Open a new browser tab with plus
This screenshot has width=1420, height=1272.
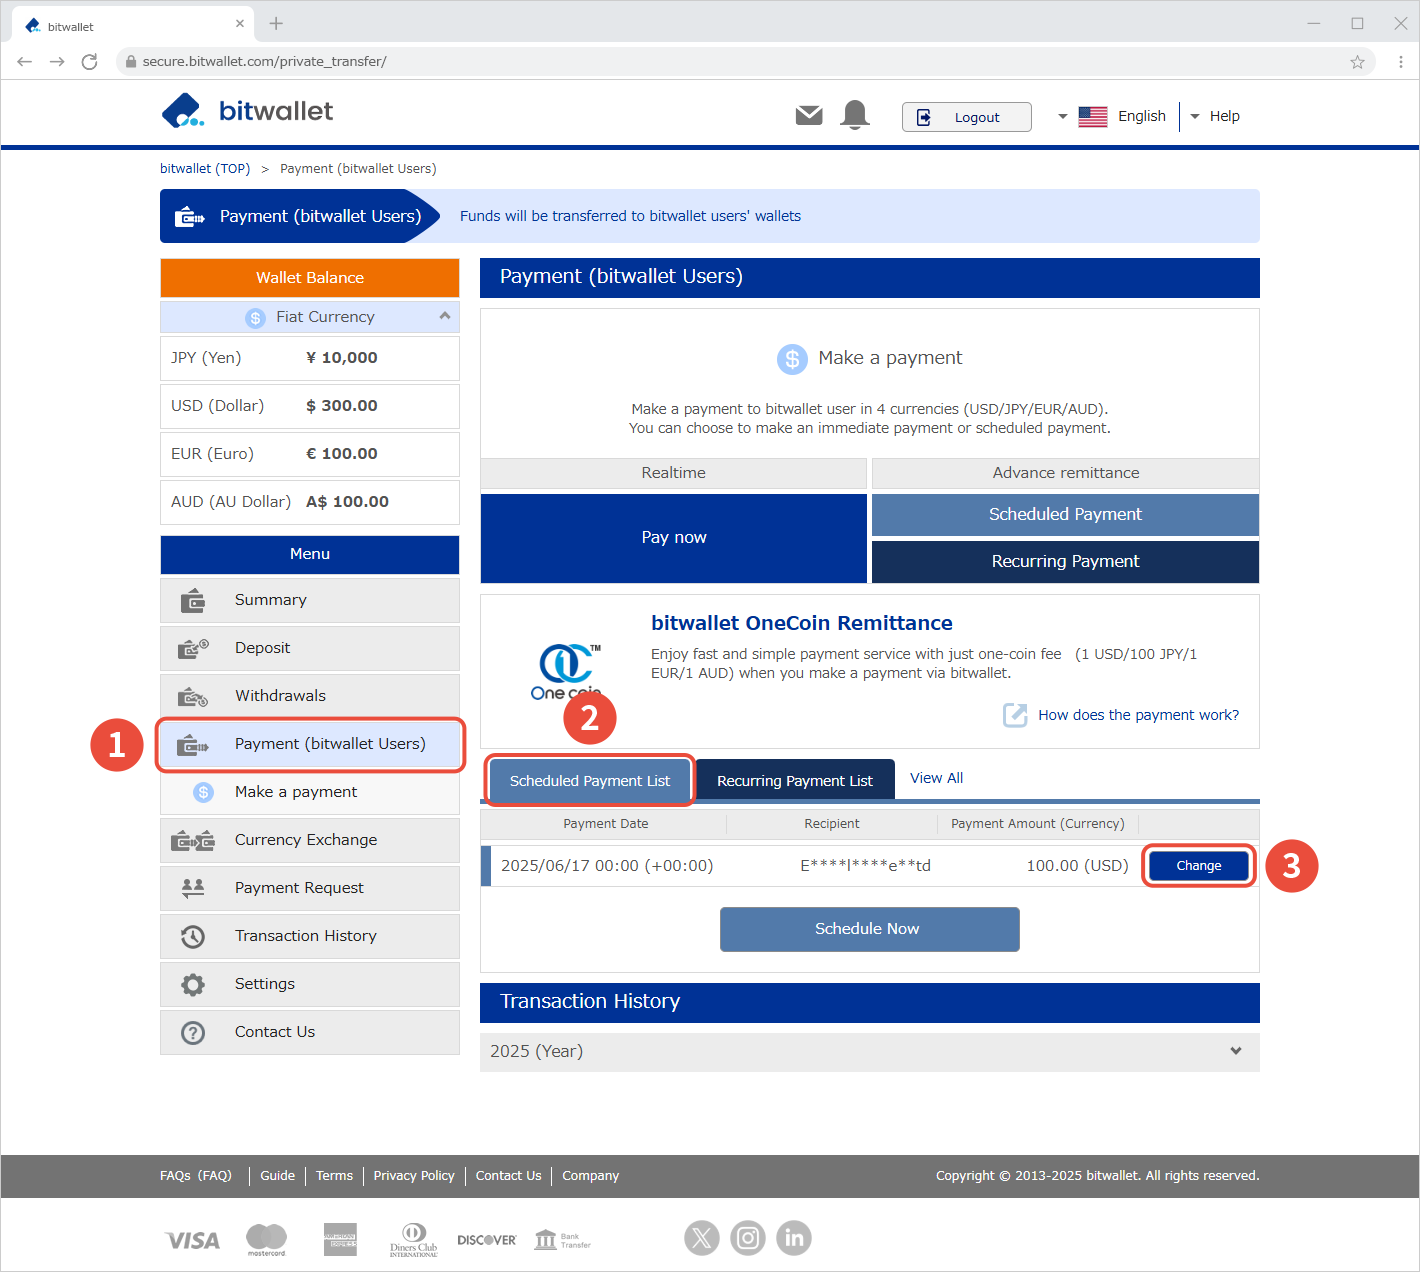(x=277, y=23)
